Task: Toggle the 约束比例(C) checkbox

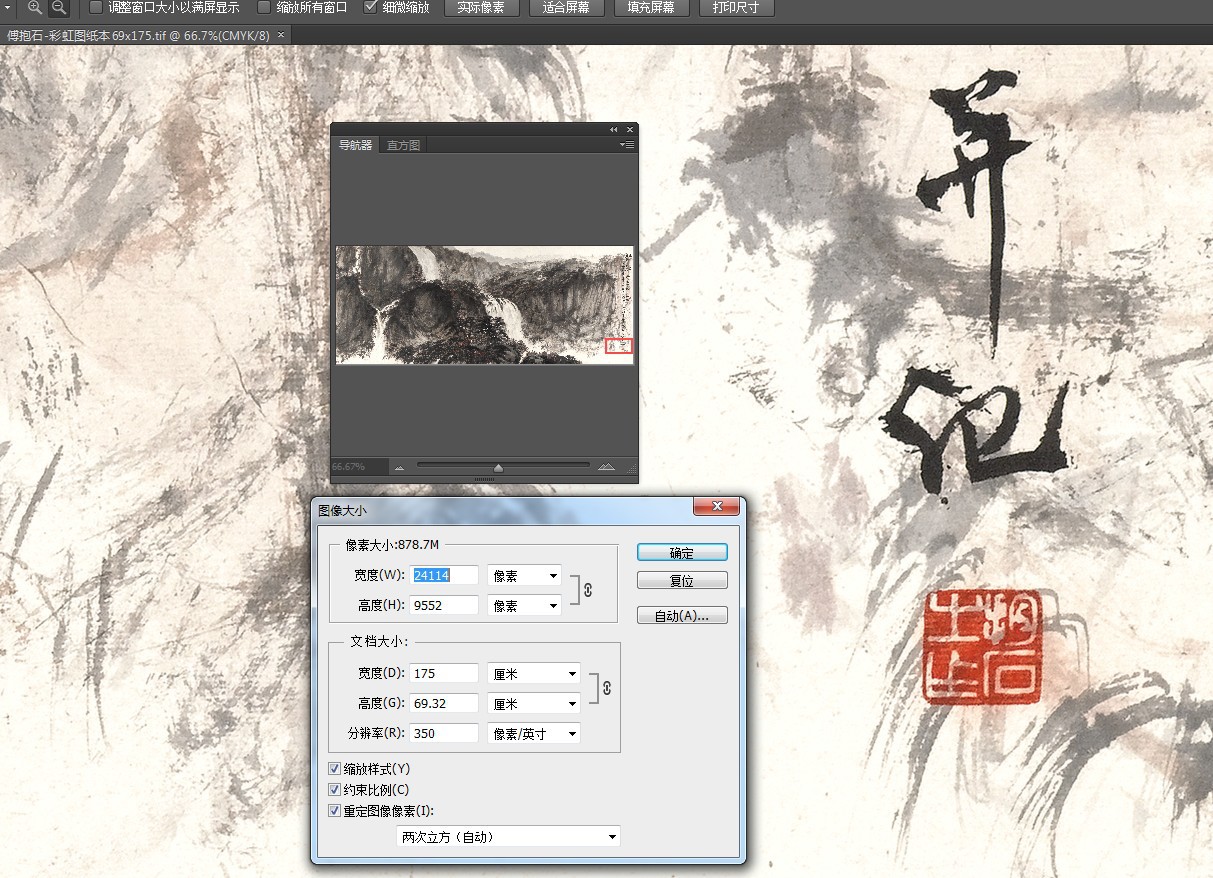Action: click(x=335, y=790)
